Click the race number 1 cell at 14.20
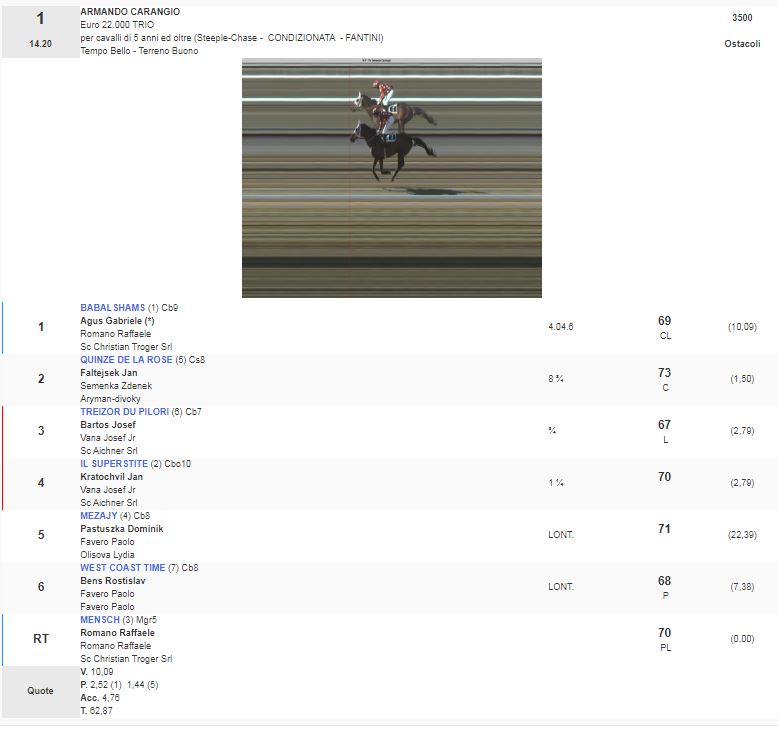The height and width of the screenshot is (732, 778). (x=40, y=31)
